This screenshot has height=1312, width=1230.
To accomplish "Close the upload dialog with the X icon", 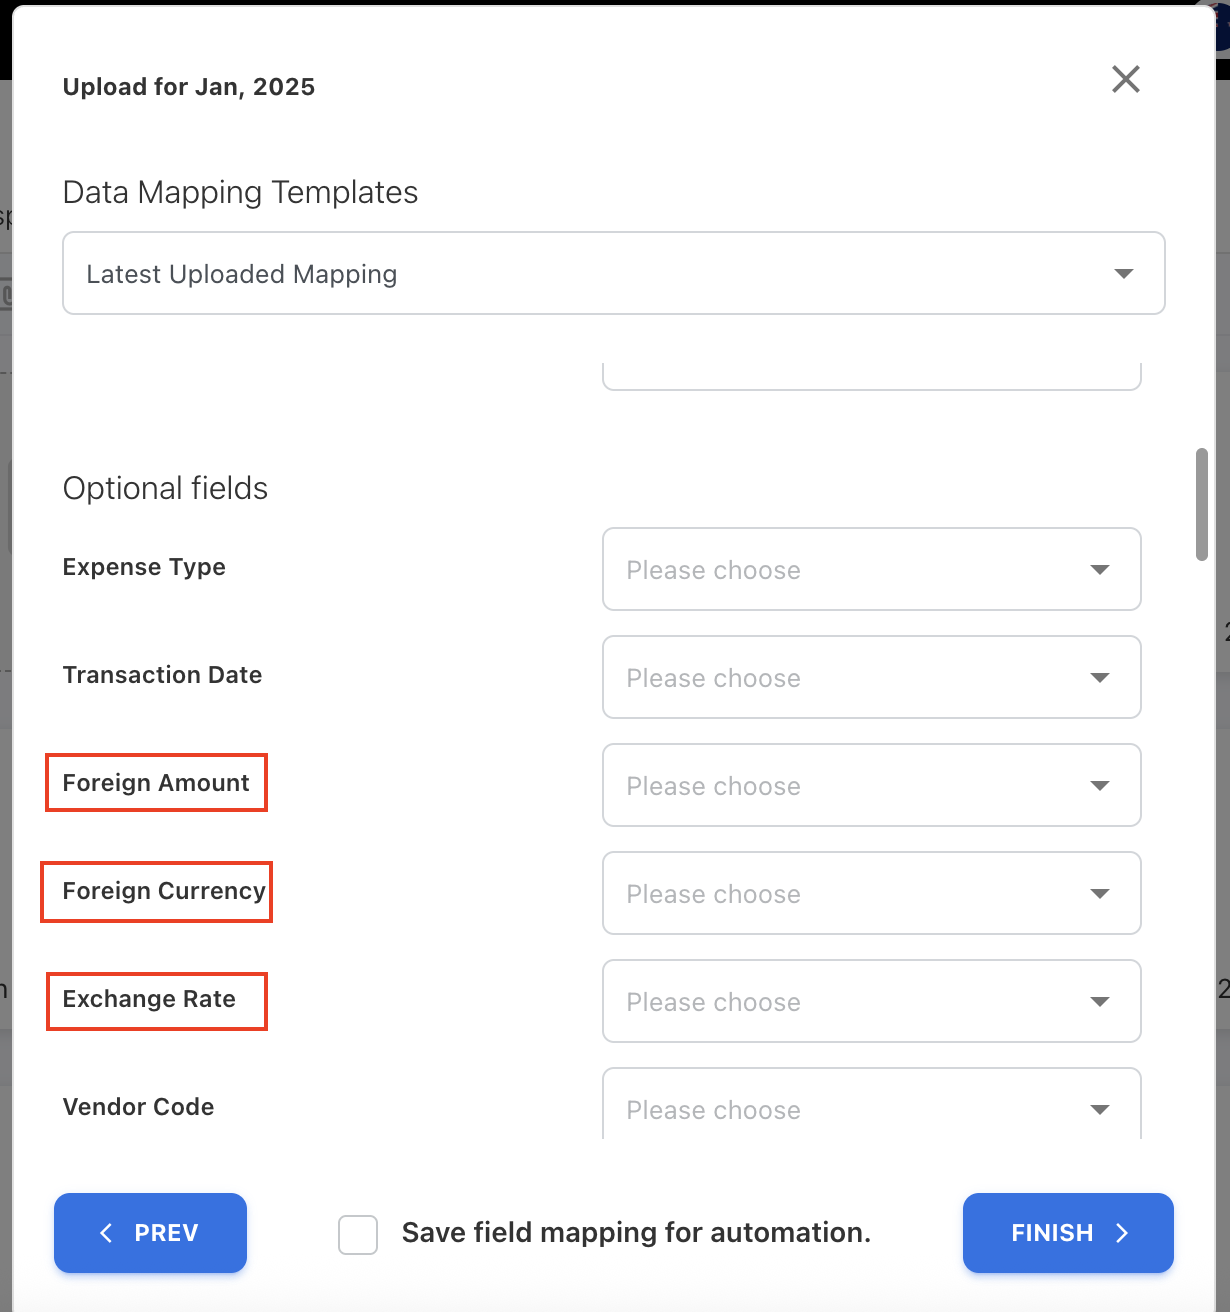I will (1125, 79).
